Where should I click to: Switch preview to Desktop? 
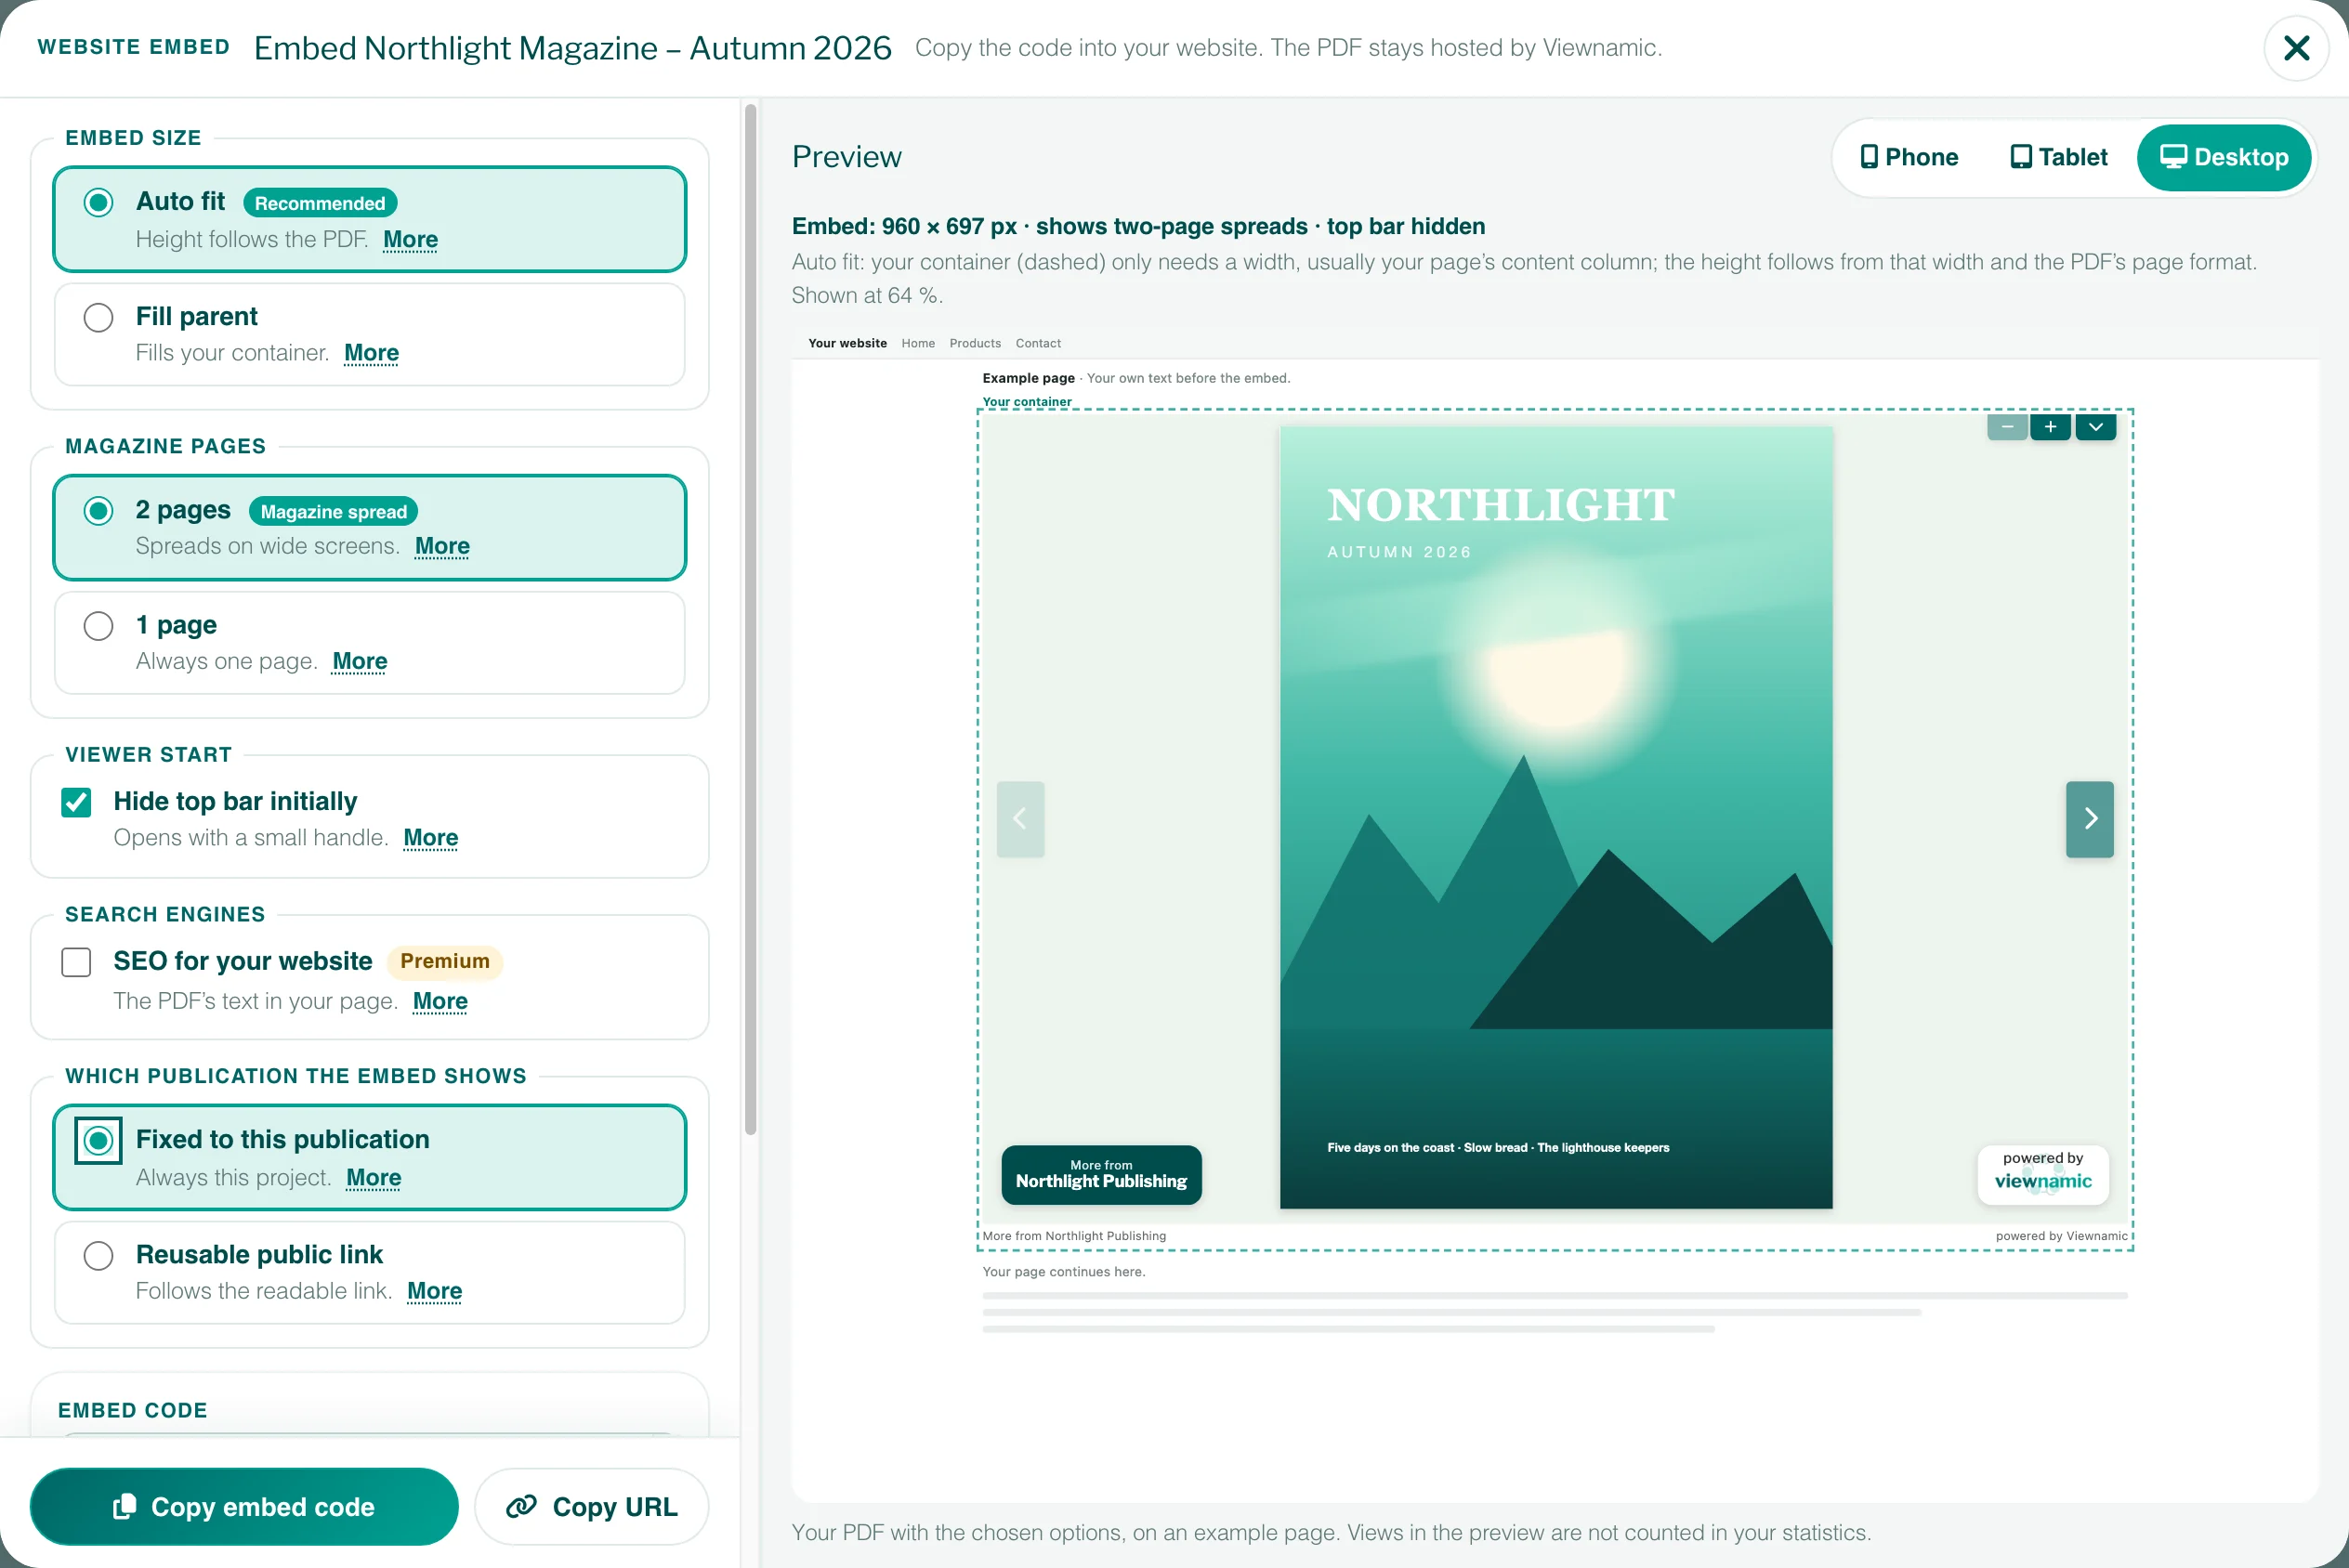(x=2224, y=157)
